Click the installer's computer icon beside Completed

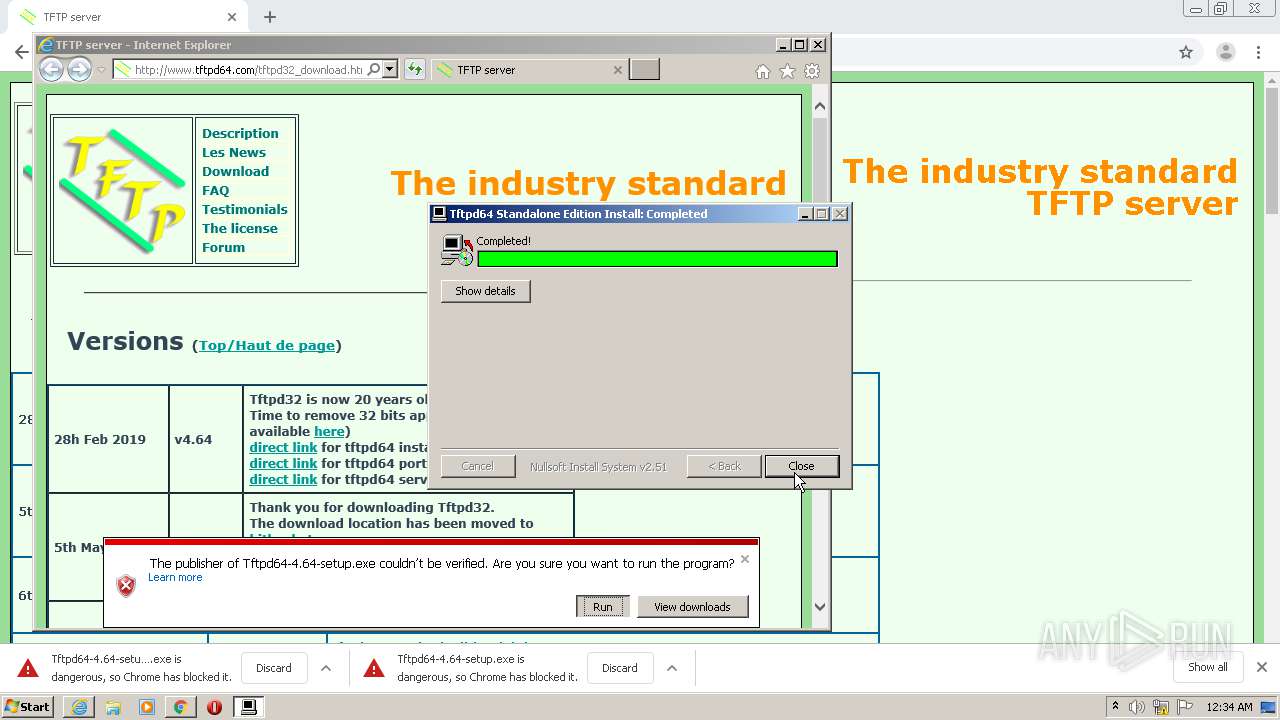click(457, 250)
